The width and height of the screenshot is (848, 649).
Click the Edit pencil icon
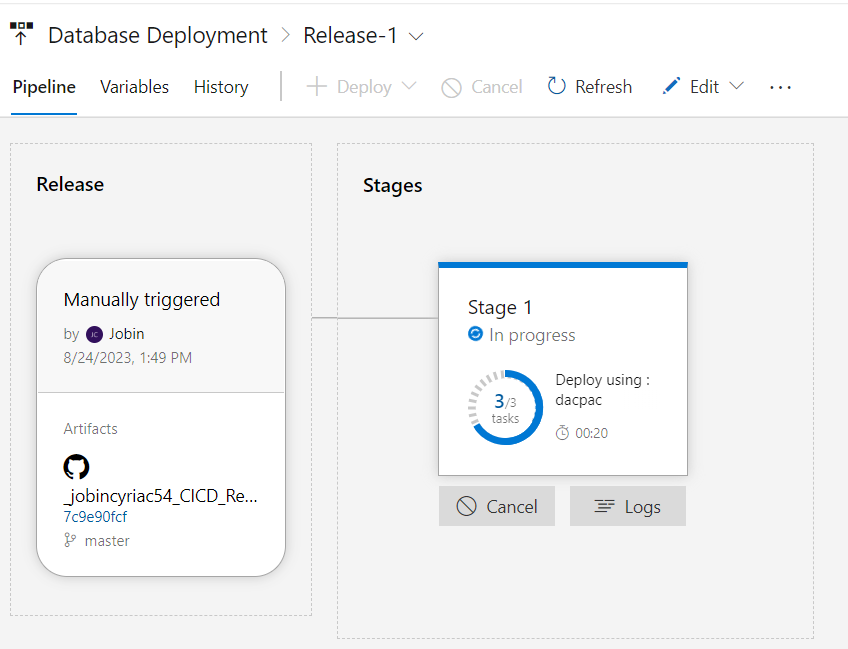671,86
